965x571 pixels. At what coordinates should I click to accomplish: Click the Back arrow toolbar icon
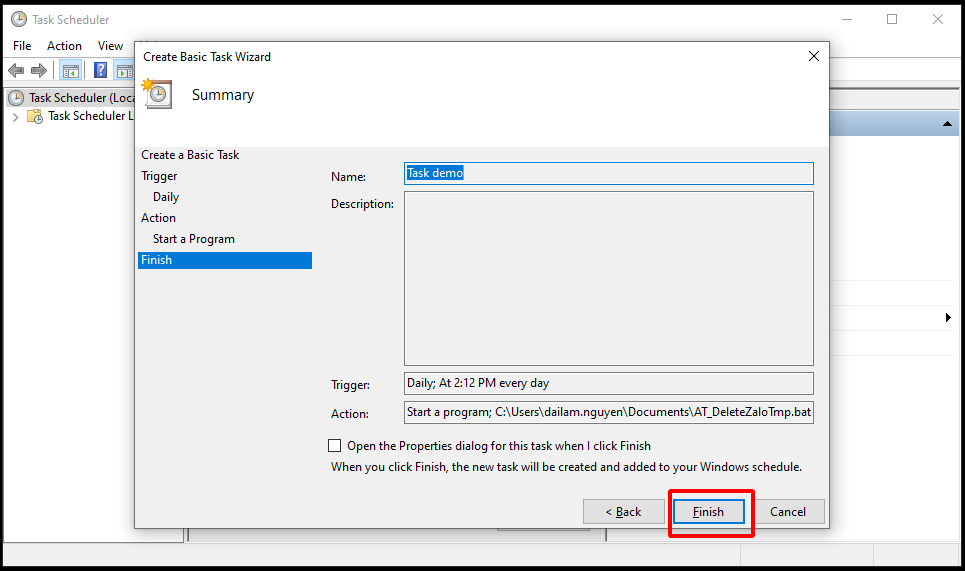point(16,70)
